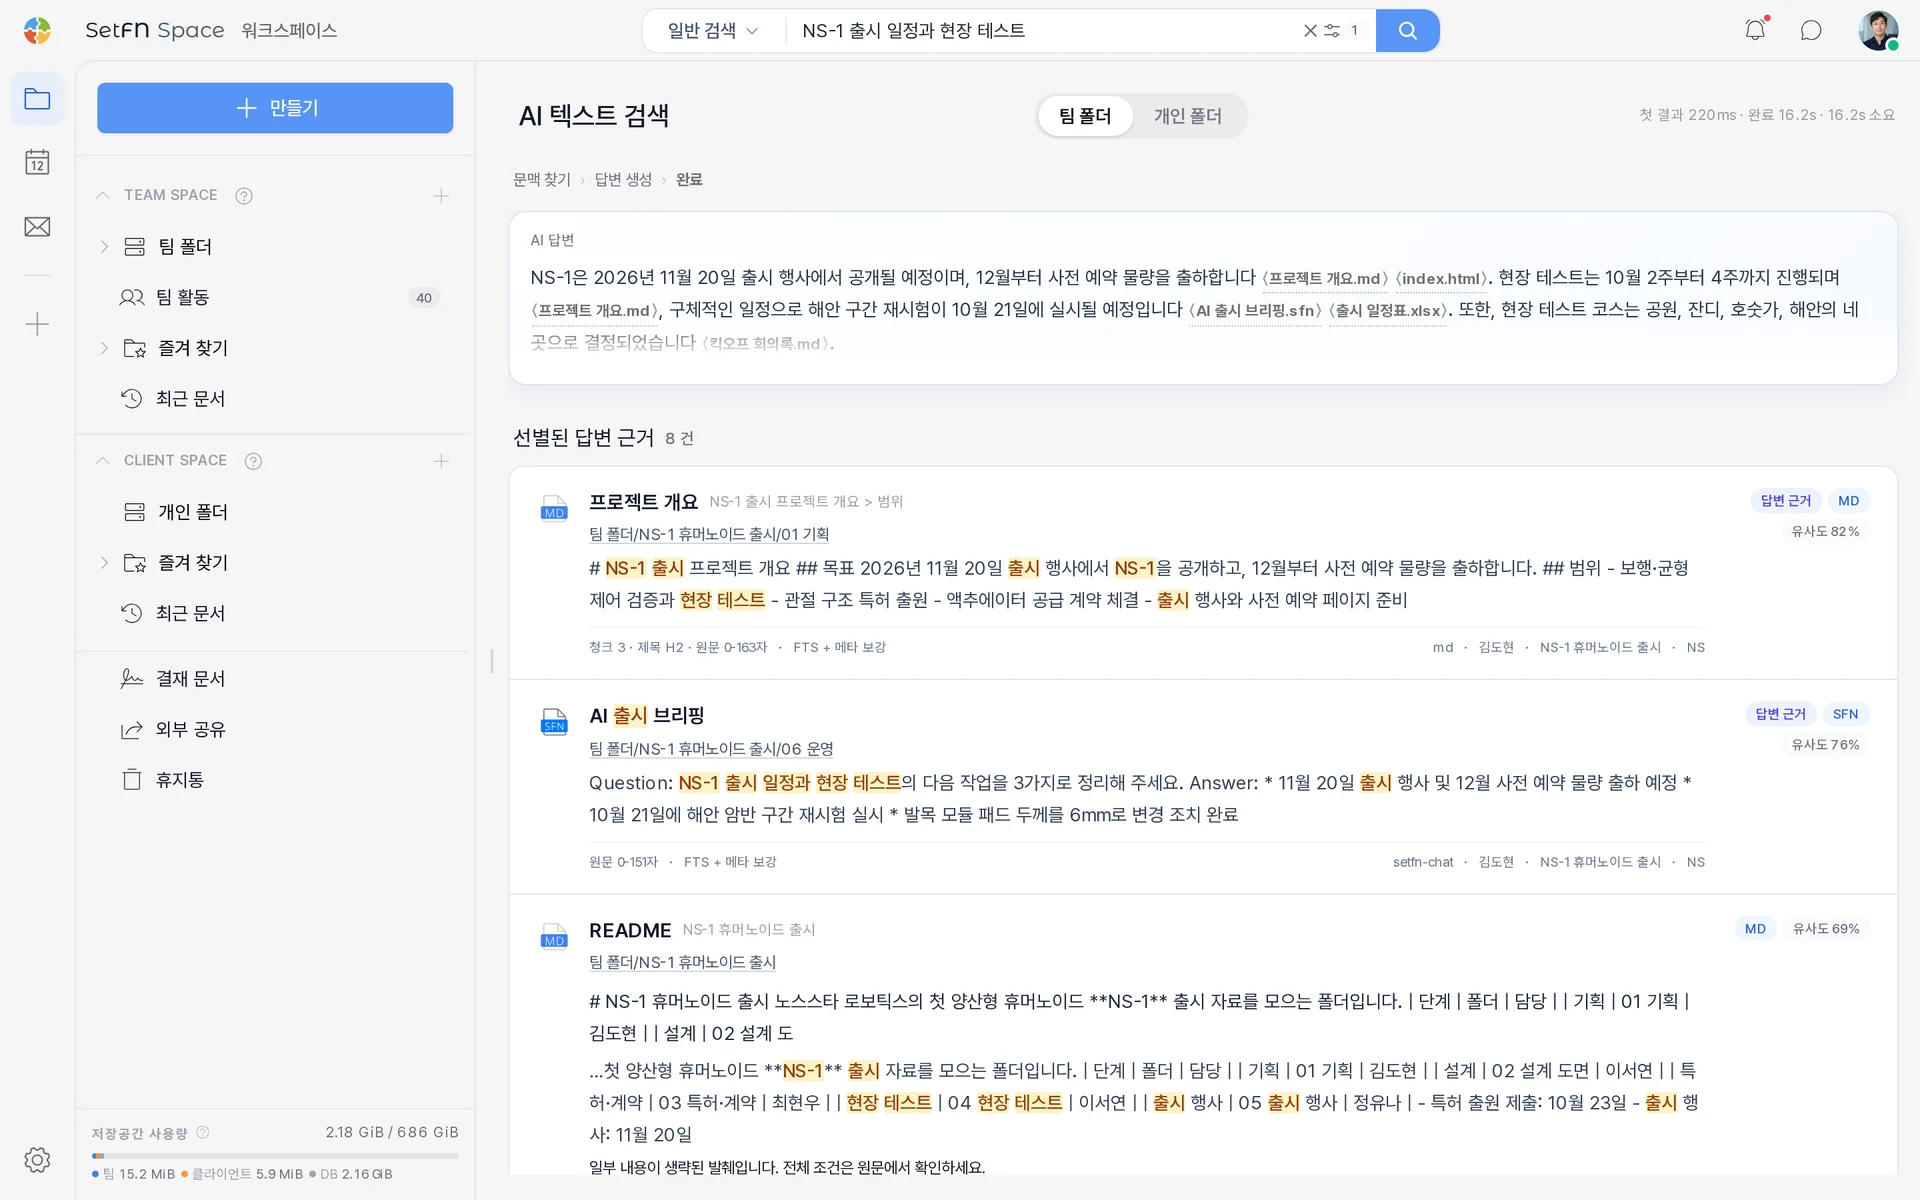This screenshot has height=1200, width=1920.
Task: Click the storage usage progress bar
Action: tap(275, 1155)
